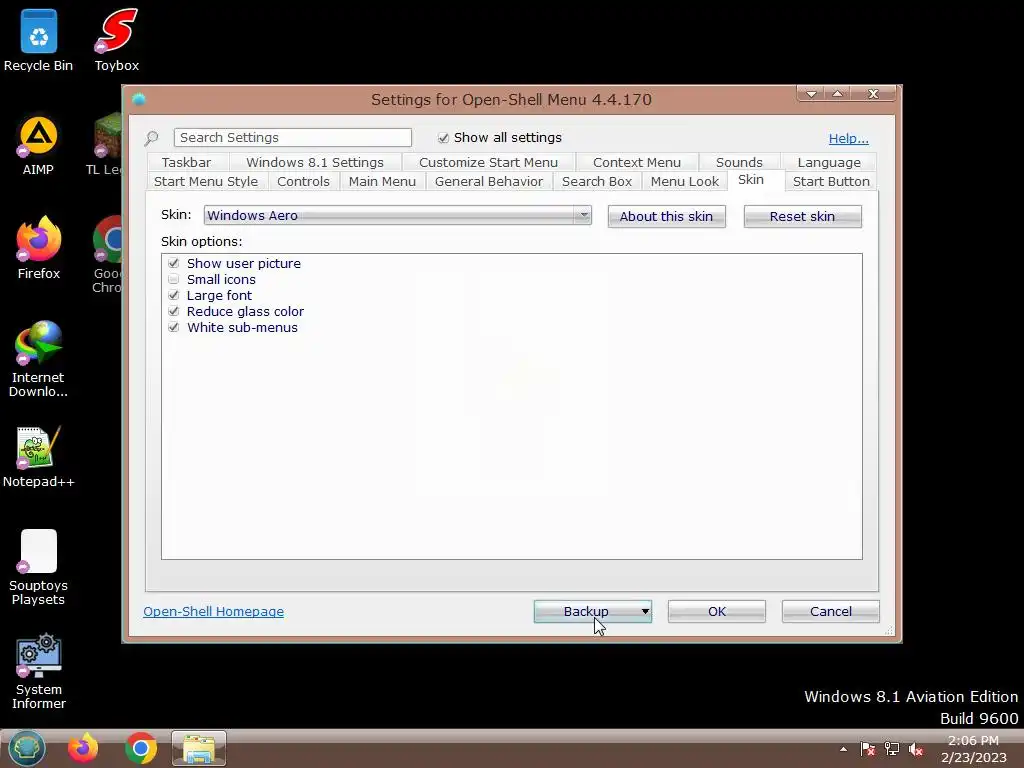The width and height of the screenshot is (1024, 768).
Task: Uncheck White sub-menus option
Action: pyautogui.click(x=173, y=327)
